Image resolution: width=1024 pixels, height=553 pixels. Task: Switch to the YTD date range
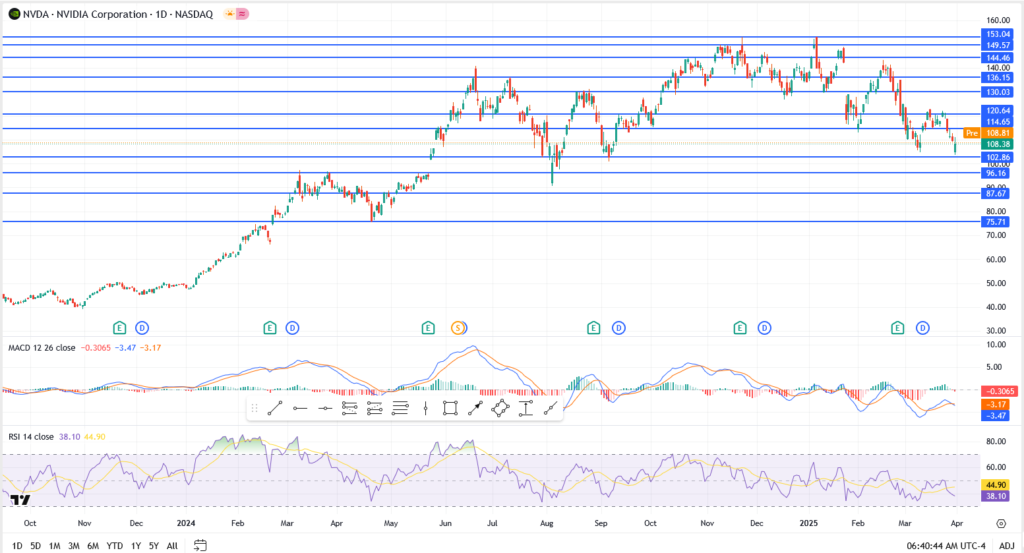pyautogui.click(x=115, y=546)
